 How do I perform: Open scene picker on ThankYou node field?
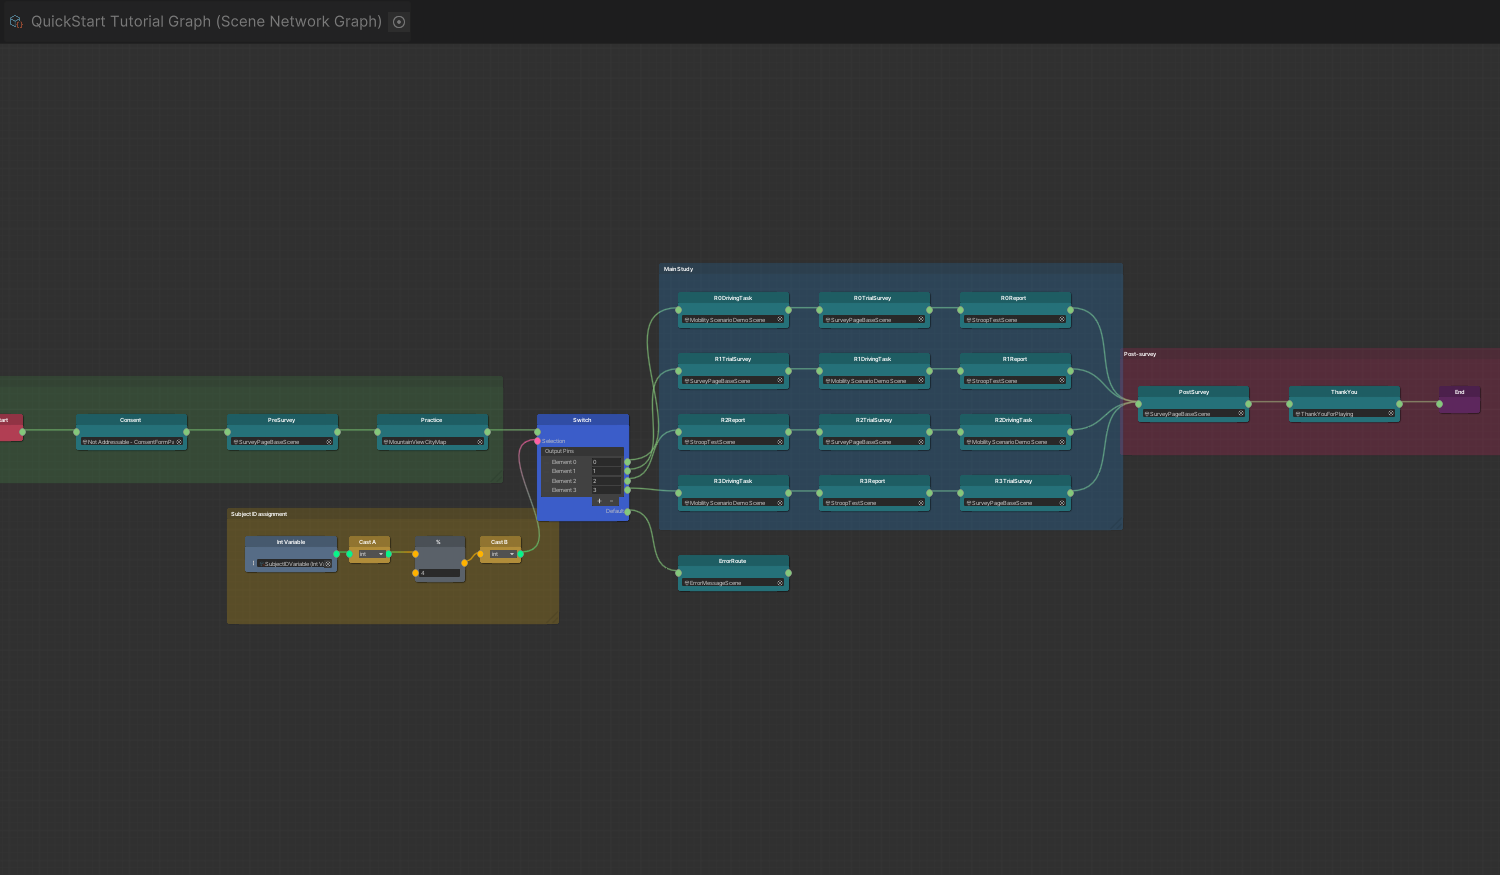(x=1390, y=414)
